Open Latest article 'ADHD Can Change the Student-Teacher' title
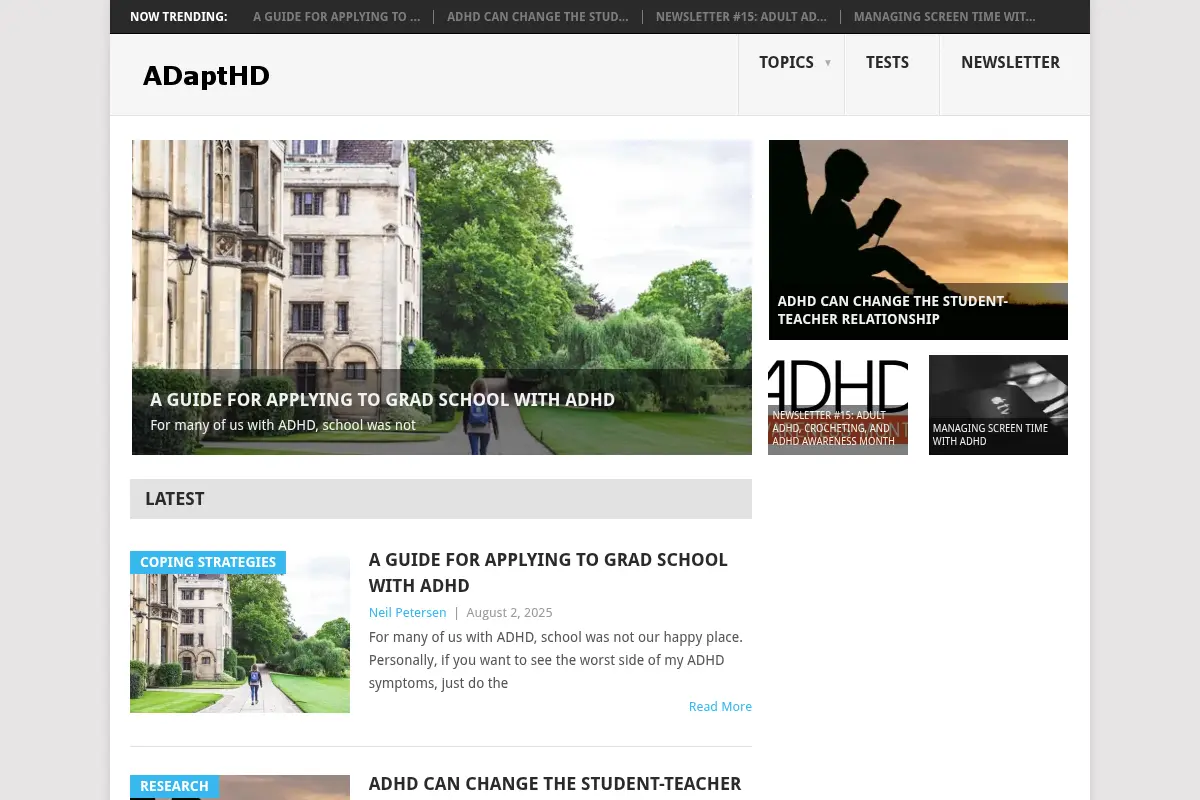 (555, 784)
